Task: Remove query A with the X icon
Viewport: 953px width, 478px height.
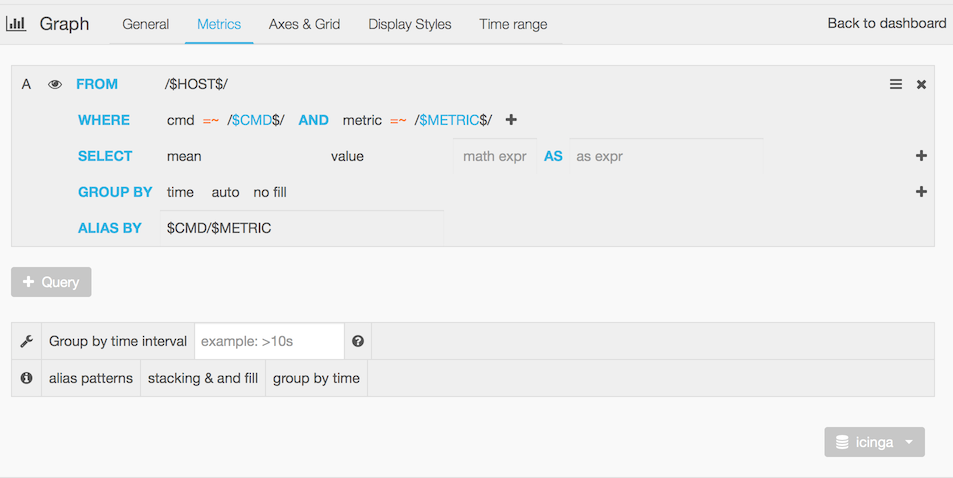Action: click(921, 85)
